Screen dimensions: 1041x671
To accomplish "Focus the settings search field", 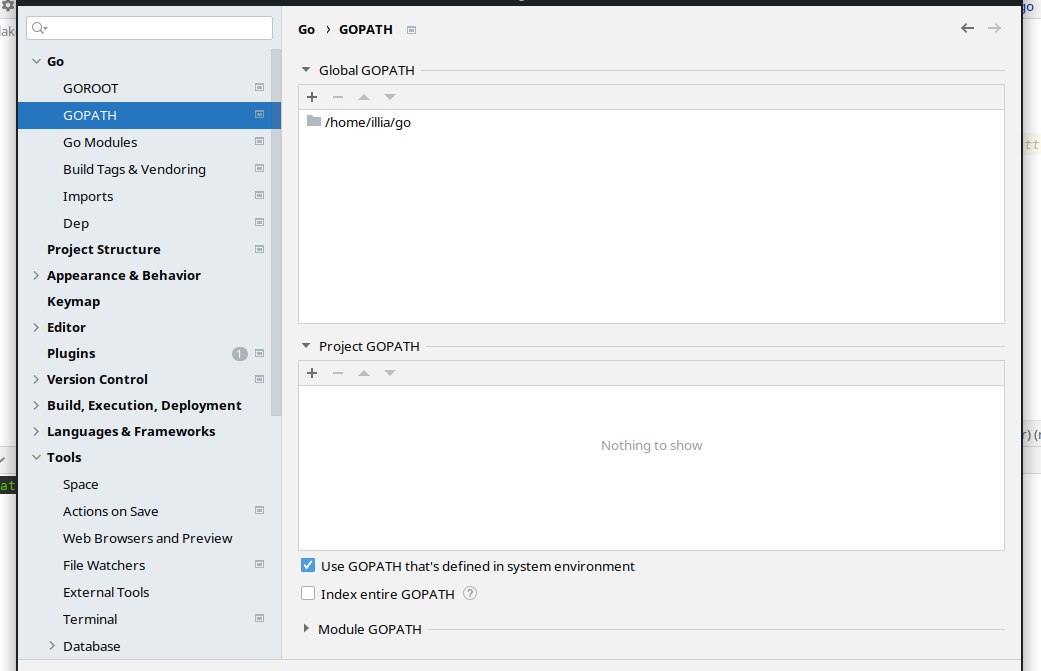I will click(x=149, y=28).
